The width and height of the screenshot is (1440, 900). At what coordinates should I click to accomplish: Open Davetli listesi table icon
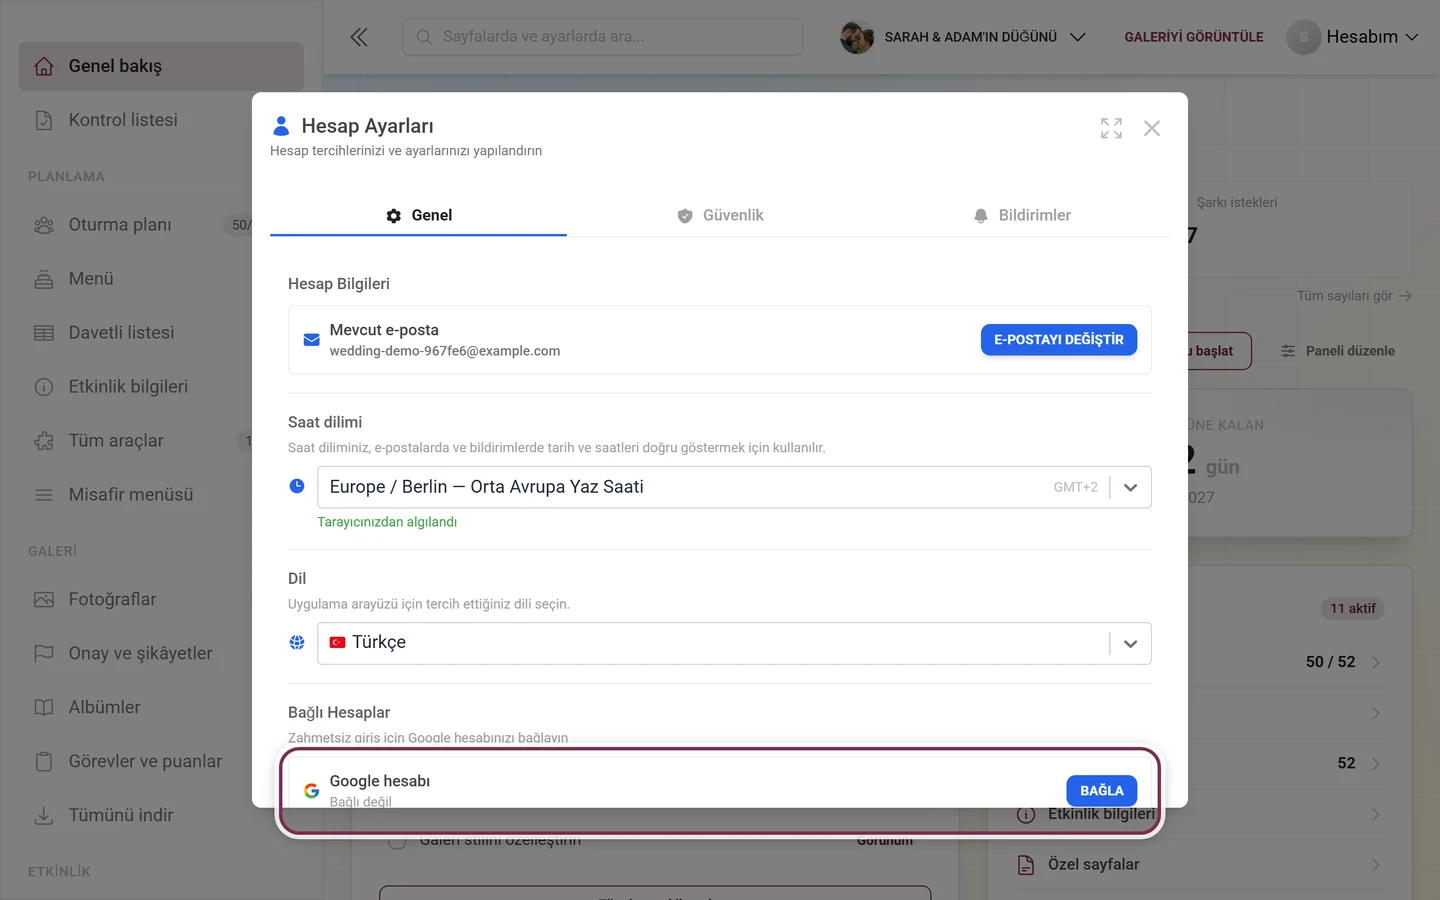click(x=44, y=333)
